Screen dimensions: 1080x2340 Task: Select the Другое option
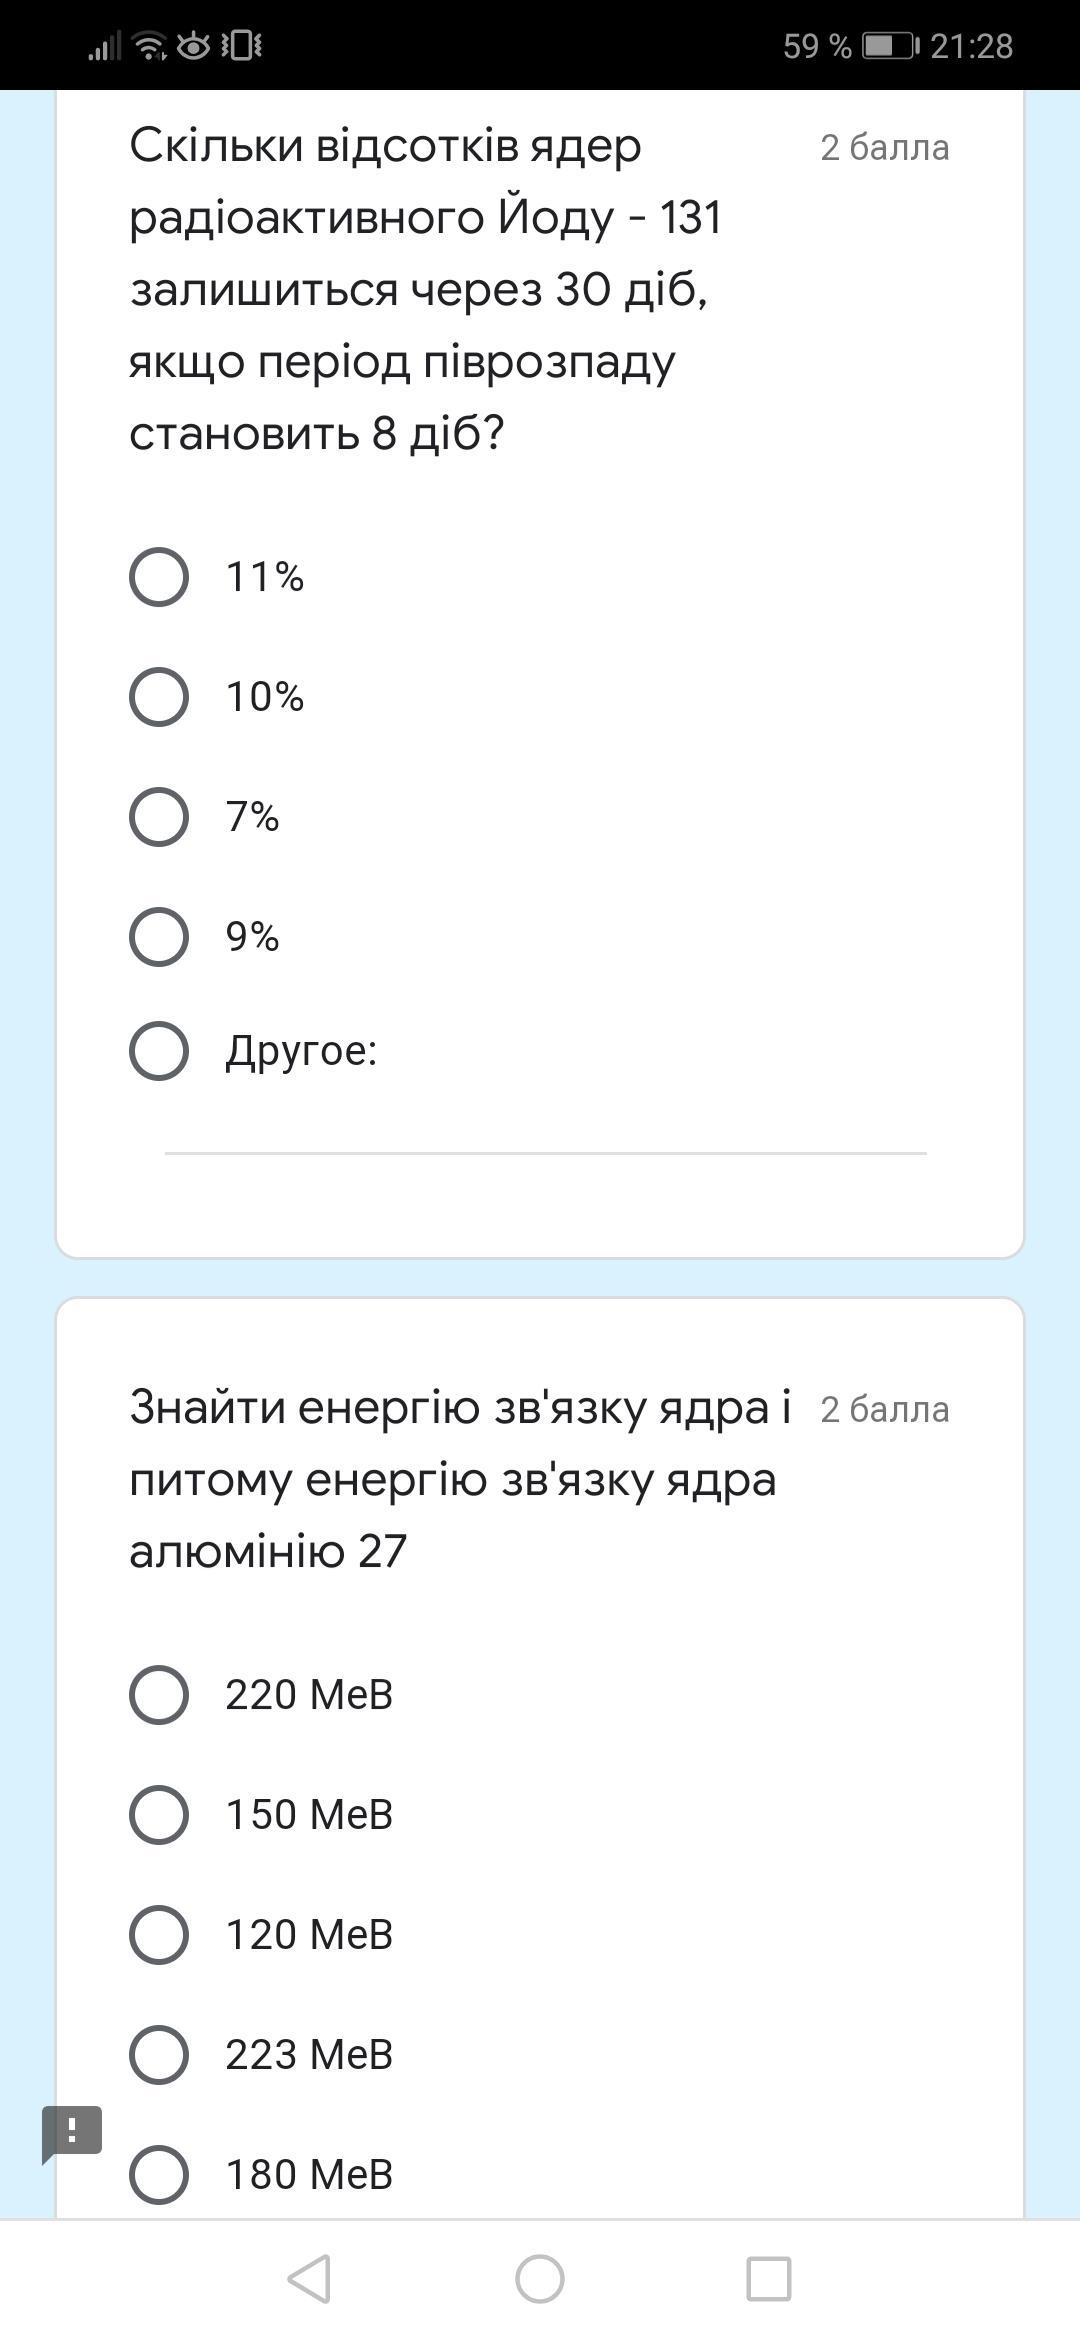159,1051
